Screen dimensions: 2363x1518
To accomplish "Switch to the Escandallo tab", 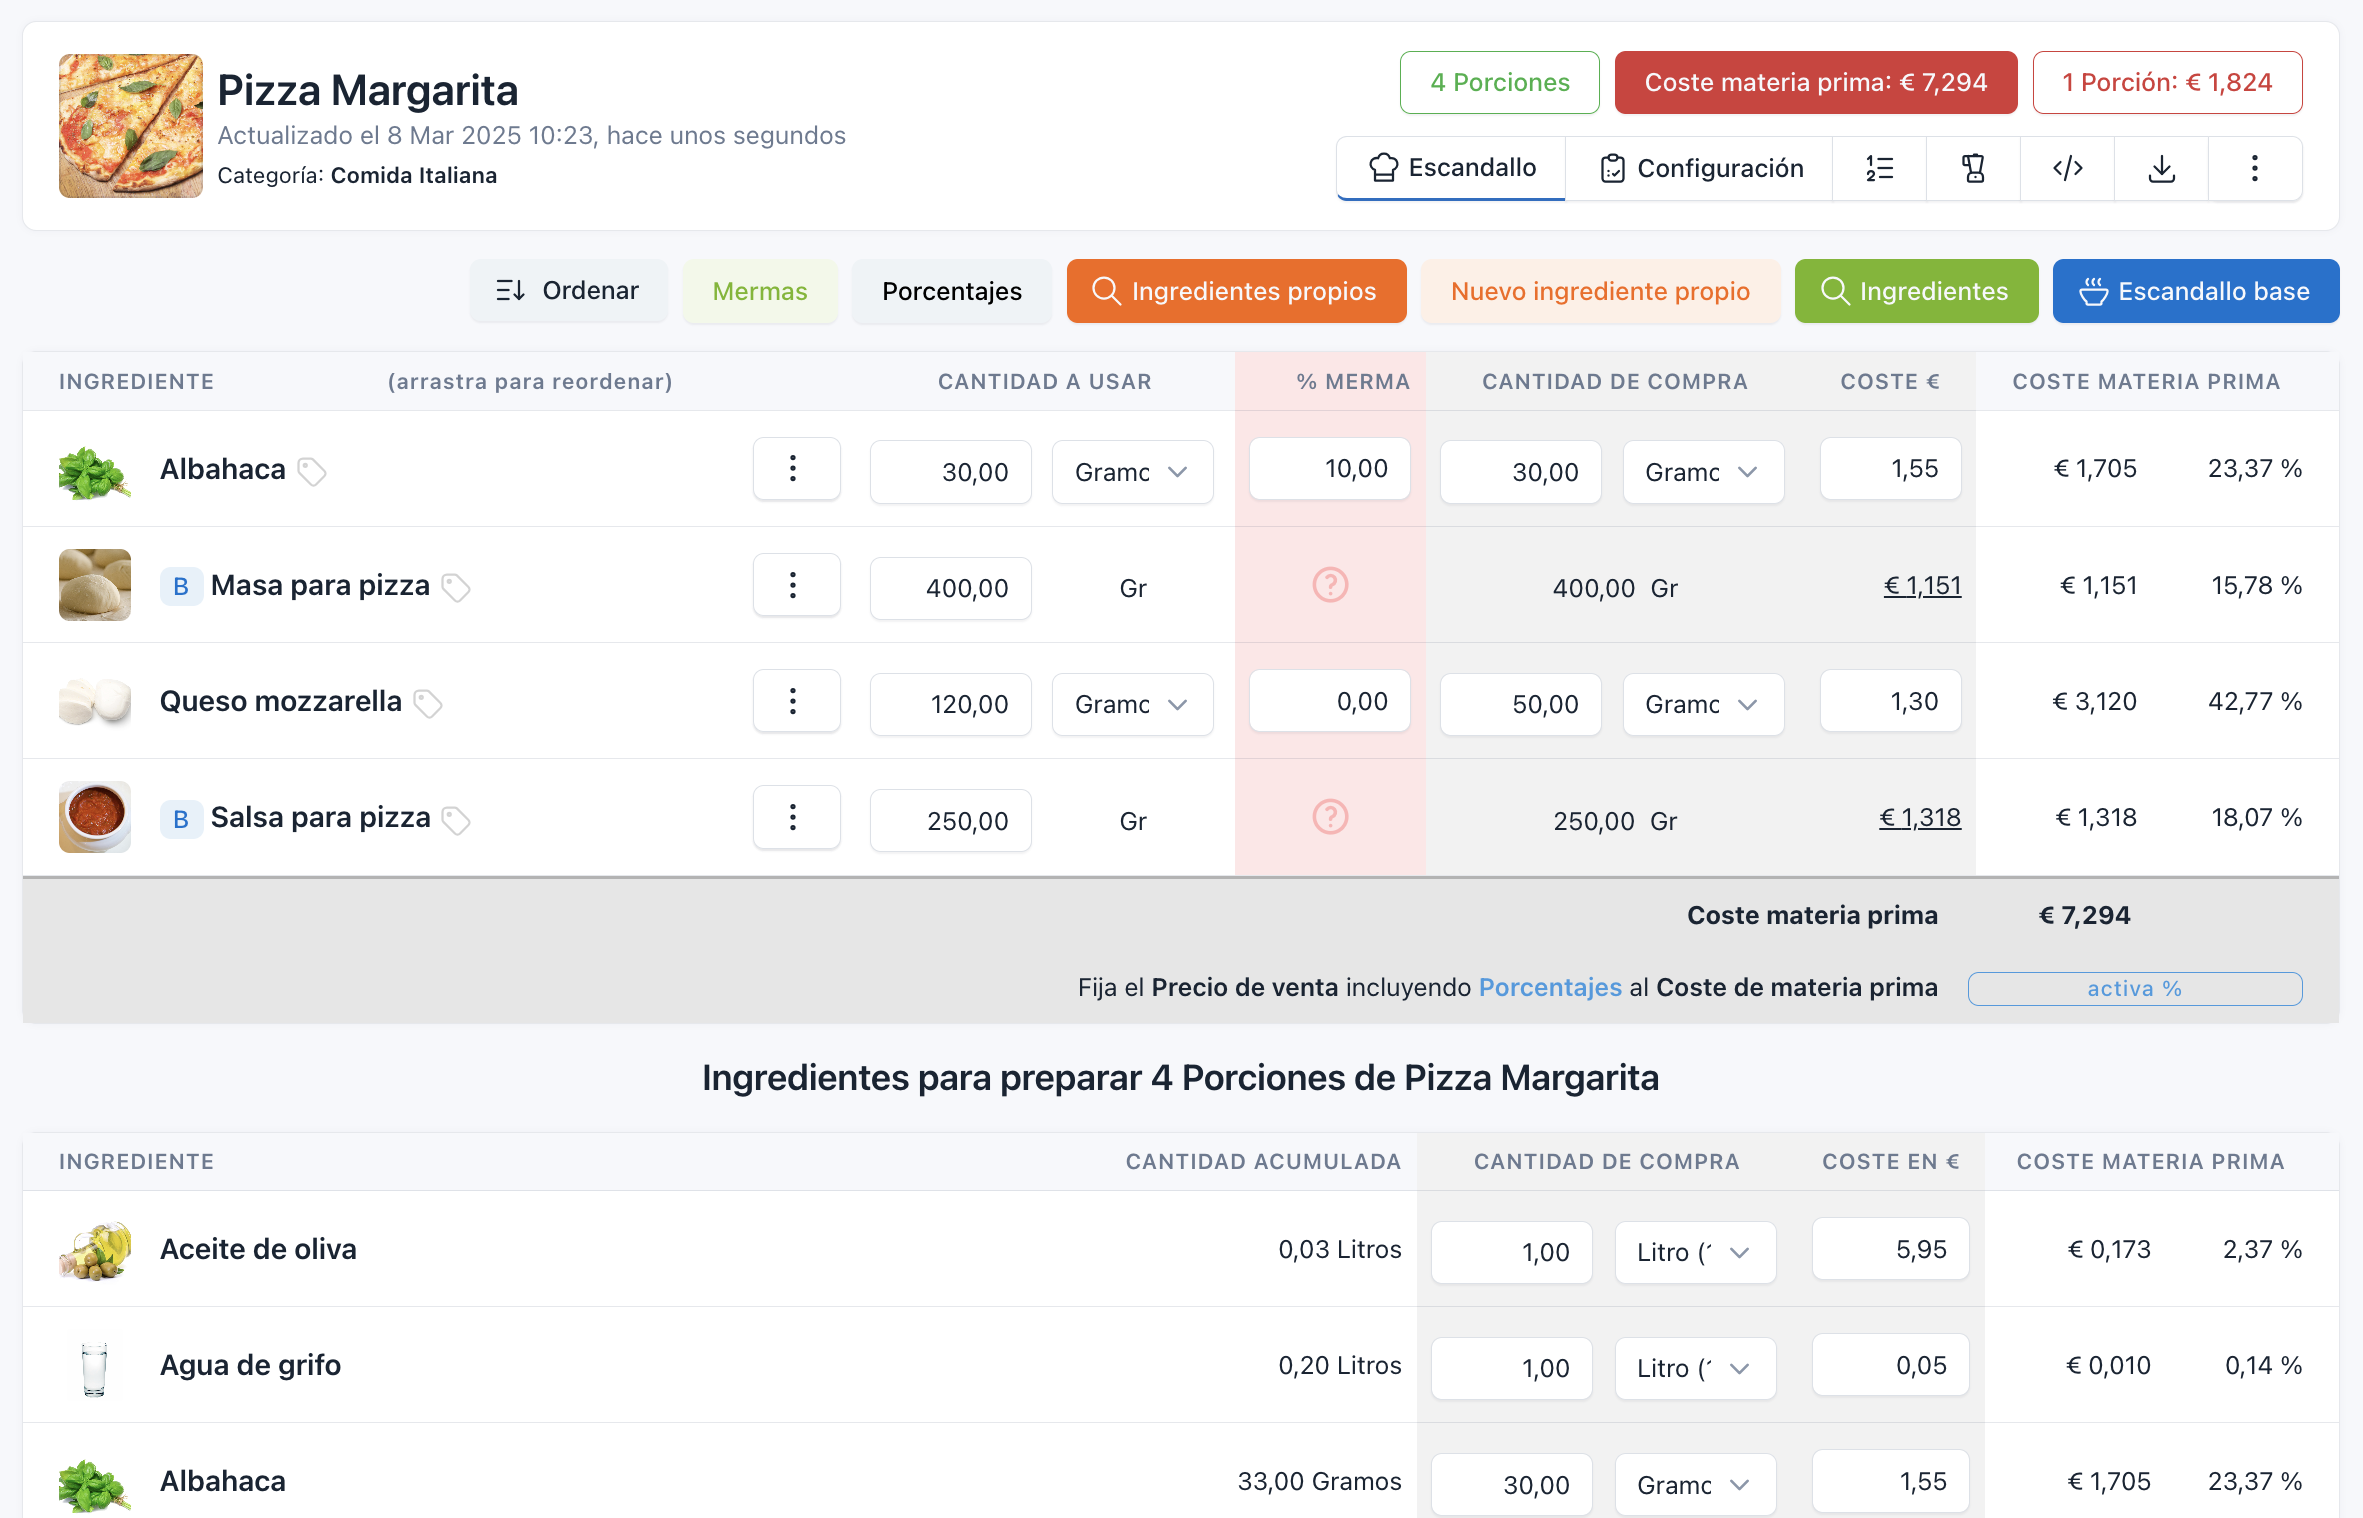I will coord(1451,168).
